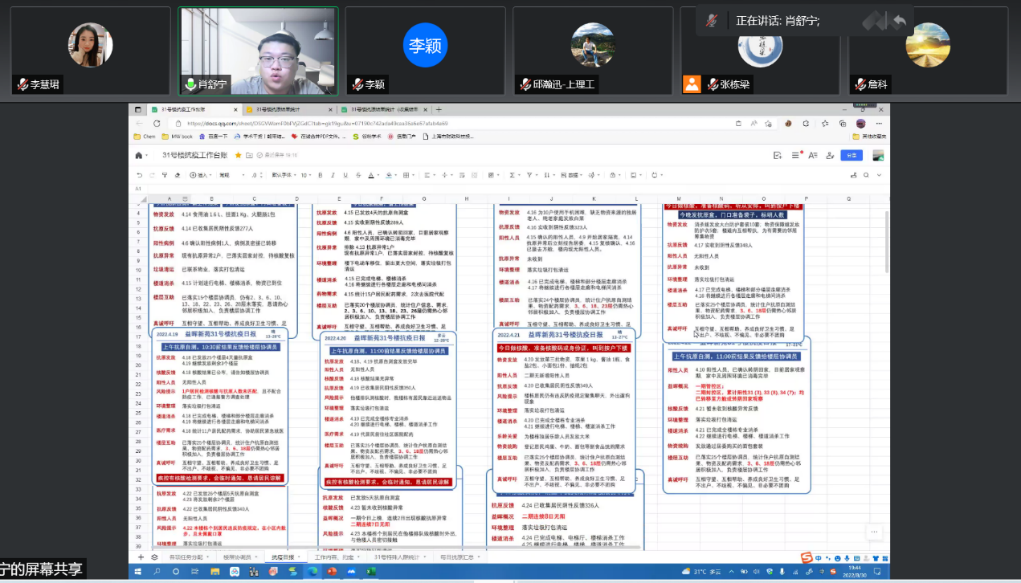Open the default font dropdown

[284, 175]
